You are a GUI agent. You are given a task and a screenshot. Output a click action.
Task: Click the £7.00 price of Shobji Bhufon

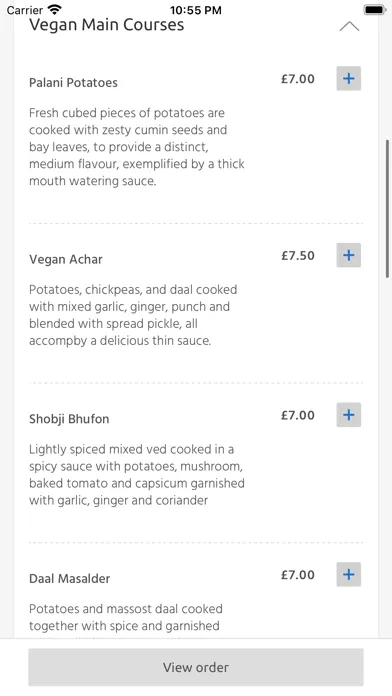[x=298, y=415]
